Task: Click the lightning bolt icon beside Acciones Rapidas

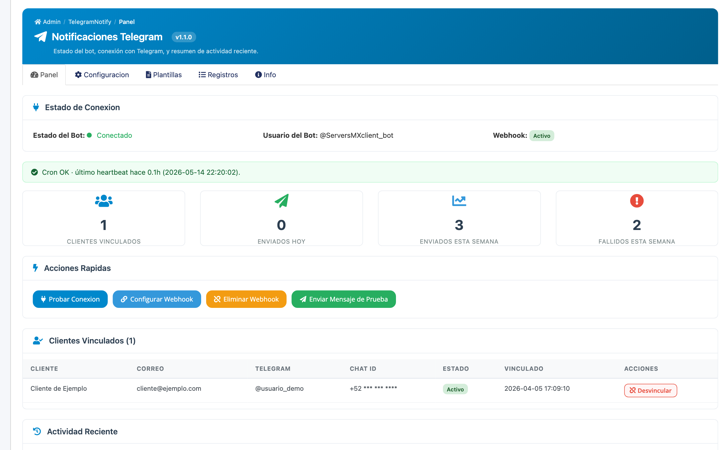Action: point(35,268)
